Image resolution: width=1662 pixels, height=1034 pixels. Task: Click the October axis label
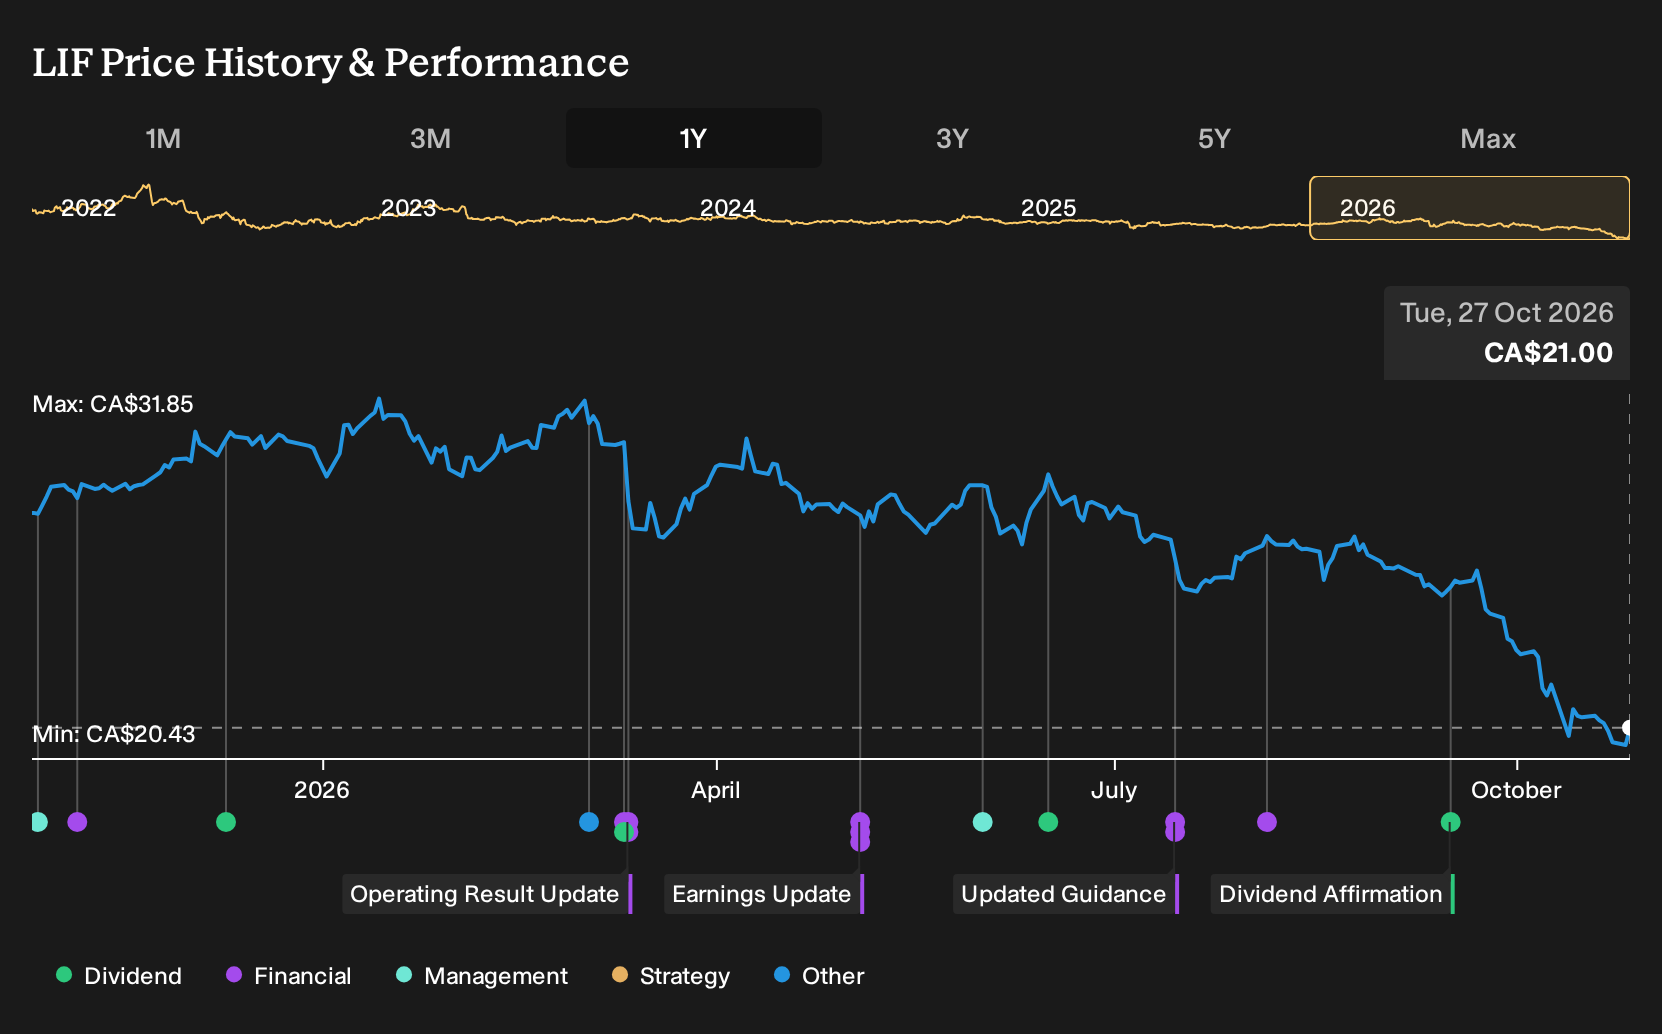click(x=1516, y=790)
